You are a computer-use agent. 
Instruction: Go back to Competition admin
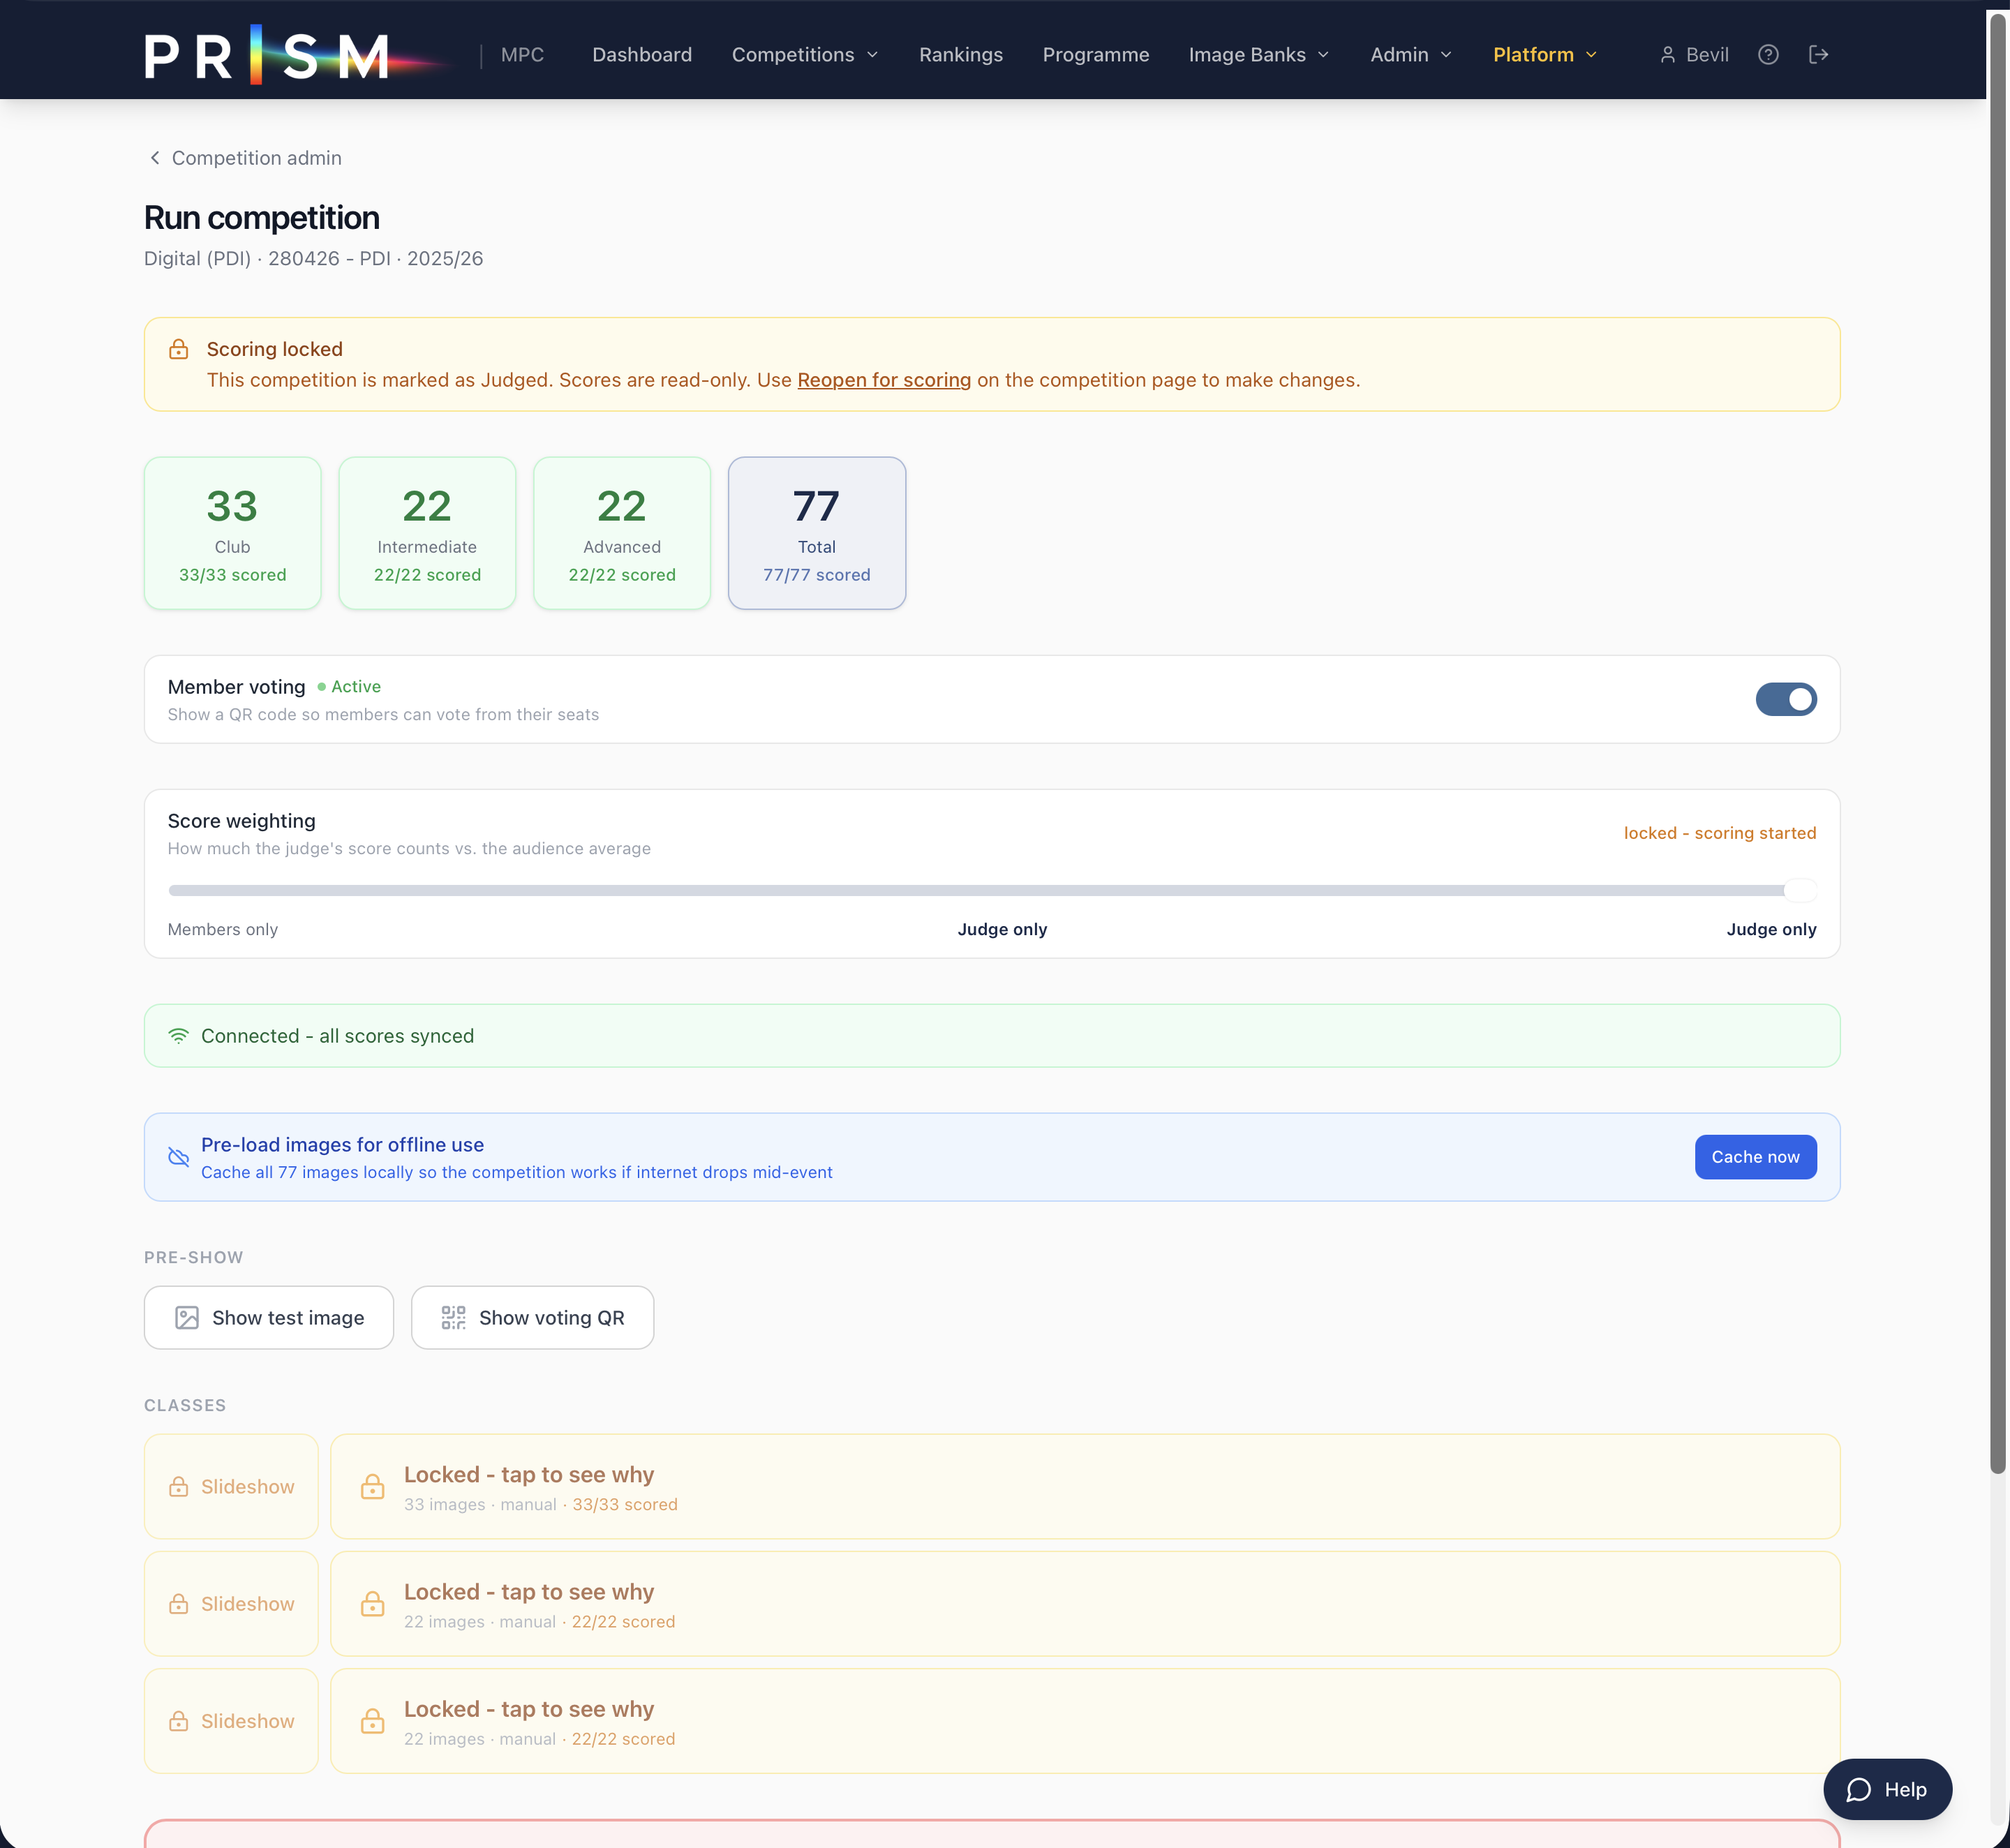pos(244,158)
